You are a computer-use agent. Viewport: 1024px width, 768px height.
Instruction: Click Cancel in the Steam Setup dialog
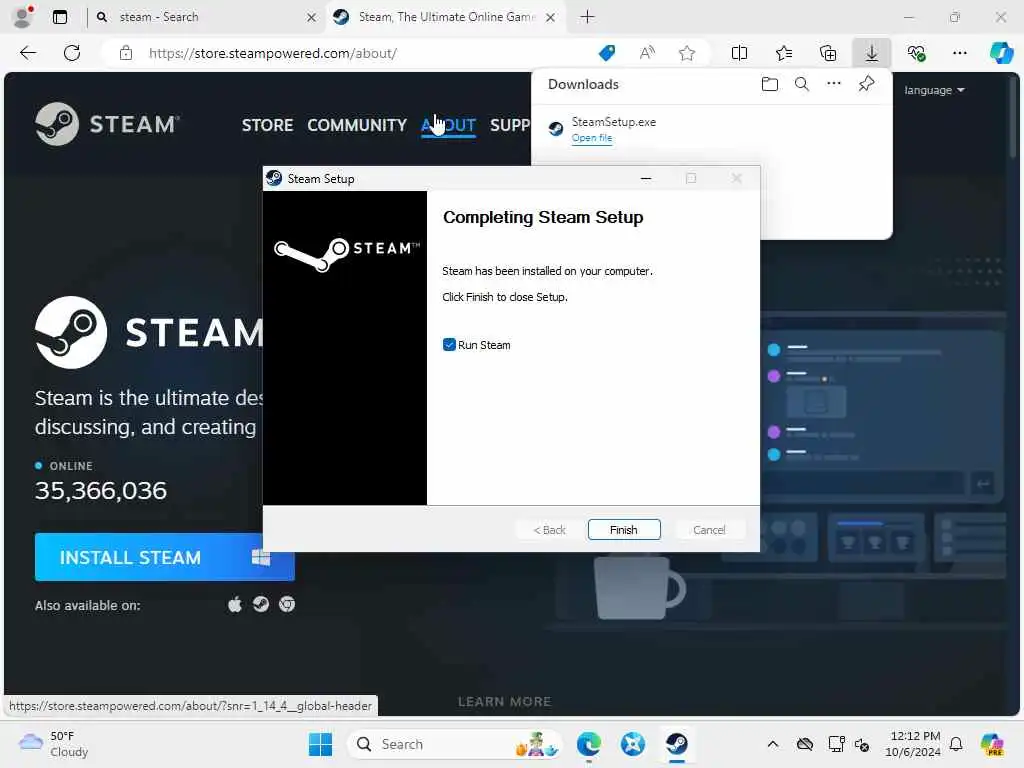[x=709, y=530]
